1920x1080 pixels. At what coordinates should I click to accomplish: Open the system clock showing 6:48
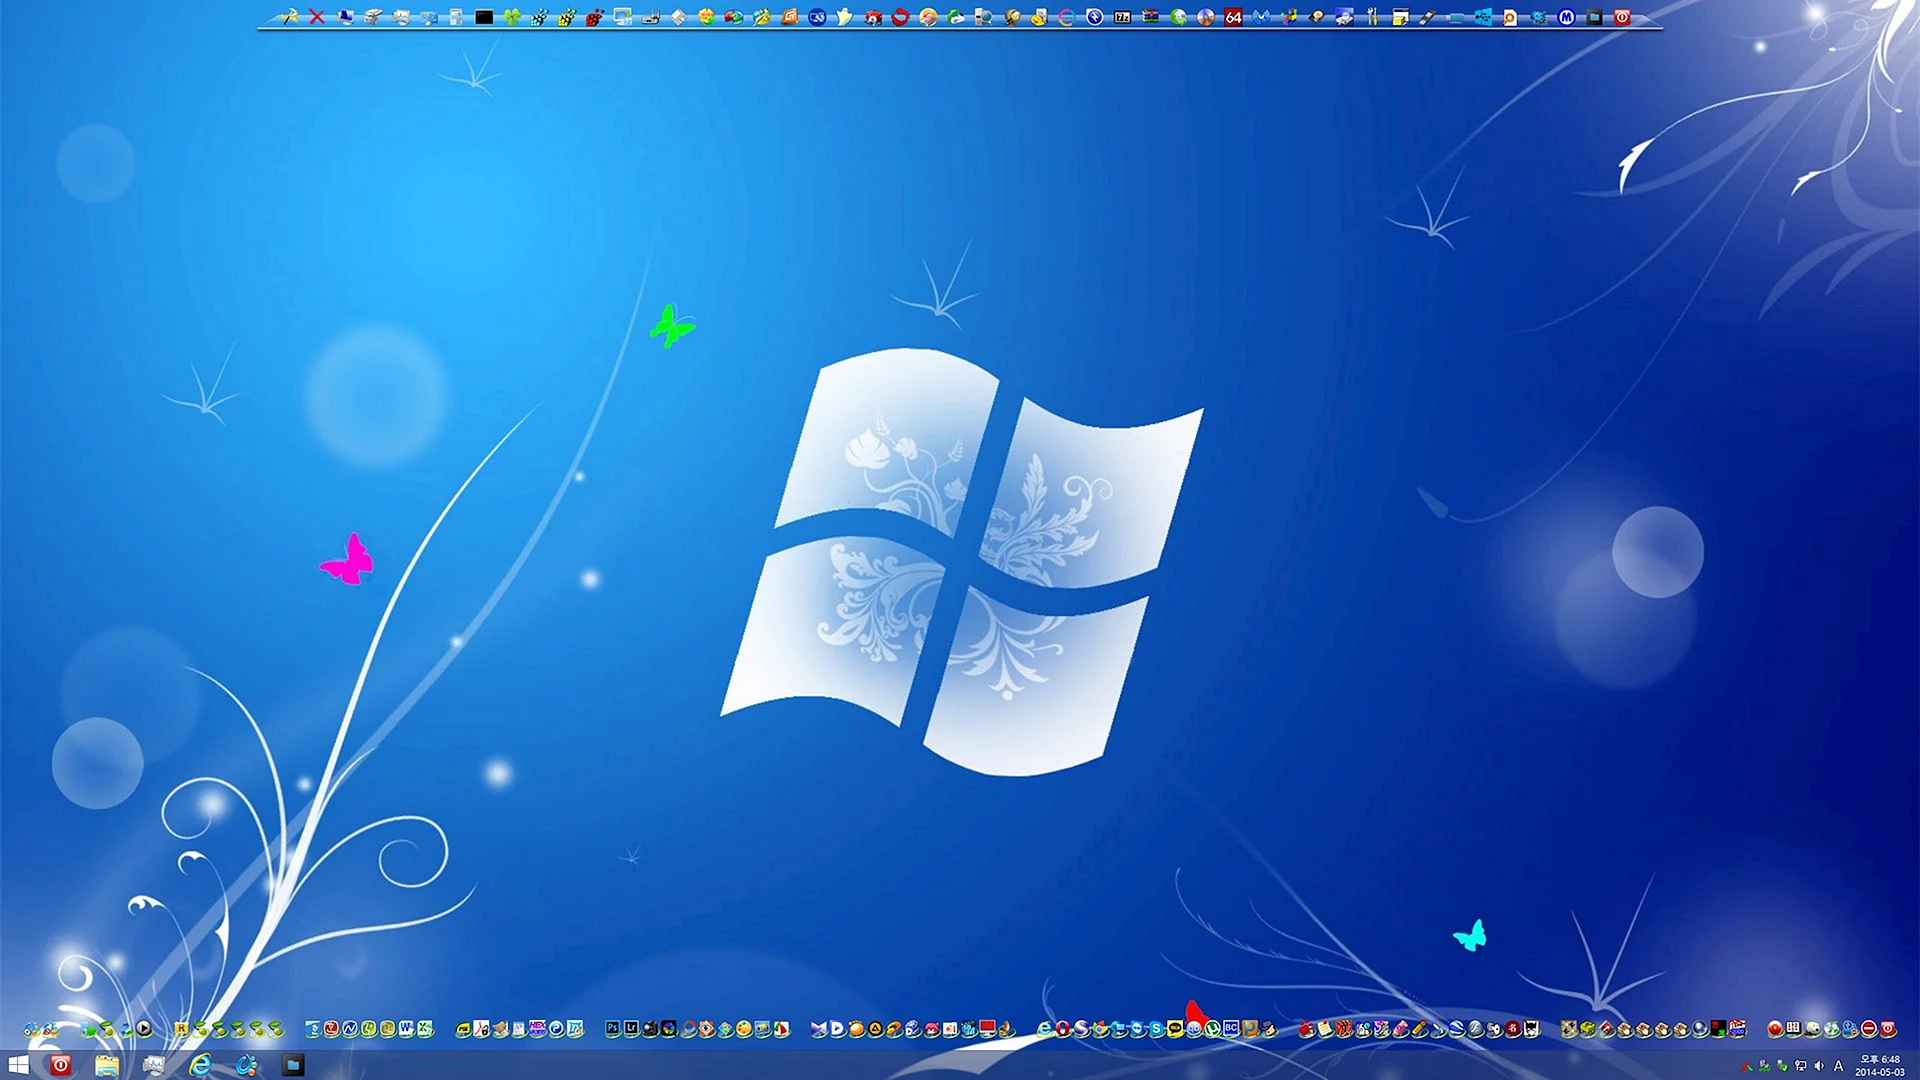(x=1880, y=1065)
